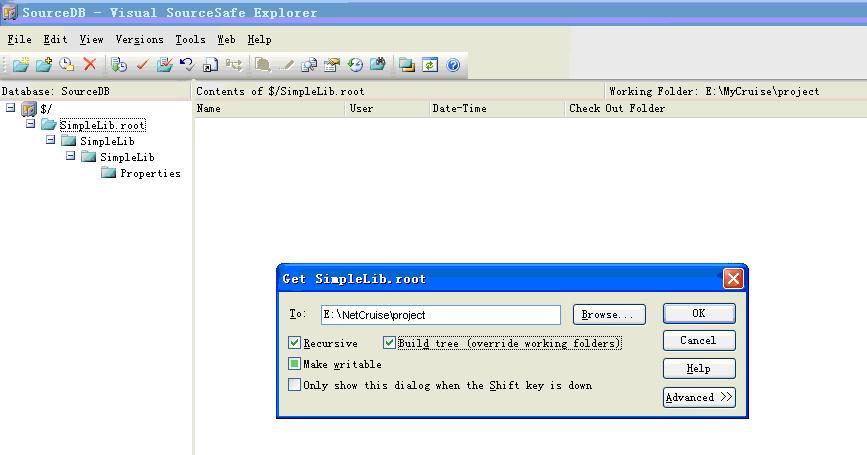Click Cancel in the Get dialog
This screenshot has width=867, height=455.
(x=699, y=341)
